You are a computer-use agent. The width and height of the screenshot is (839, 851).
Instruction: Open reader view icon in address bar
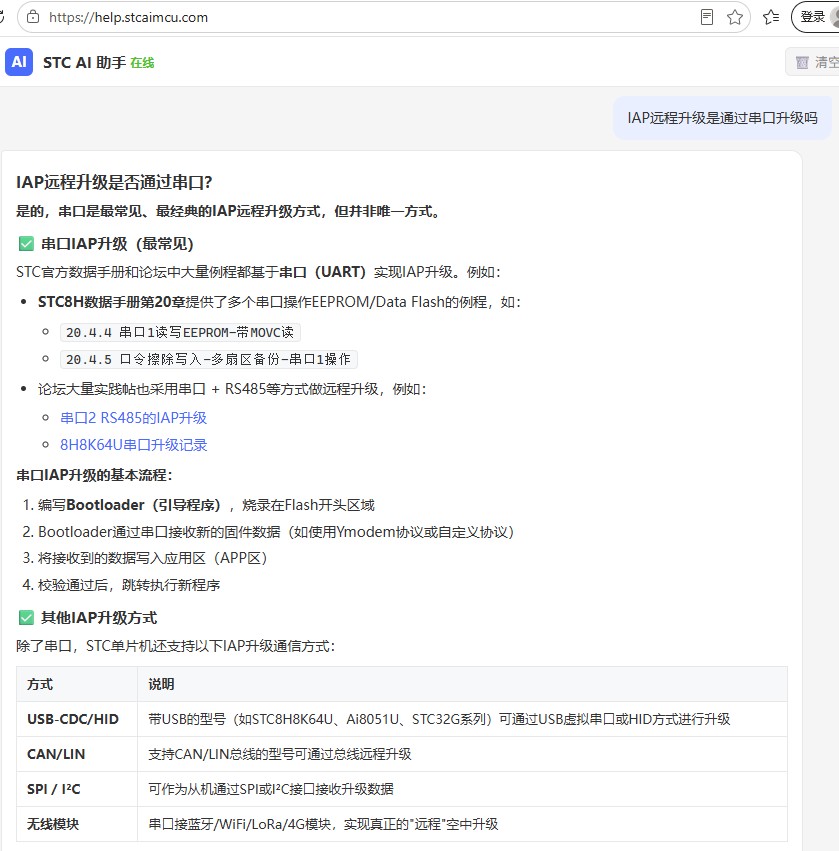(x=707, y=17)
